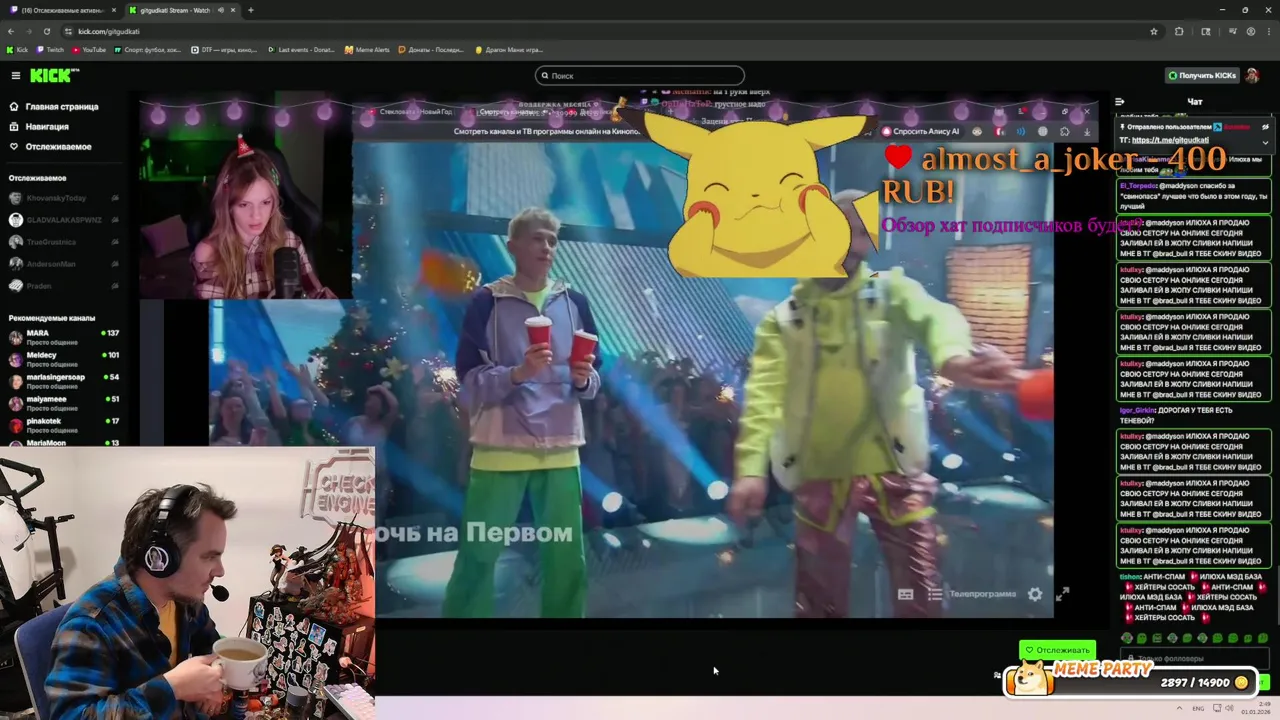Image resolution: width=1280 pixels, height=720 pixels.
Task: Click the Спросить Алису AI button in stream
Action: [920, 131]
